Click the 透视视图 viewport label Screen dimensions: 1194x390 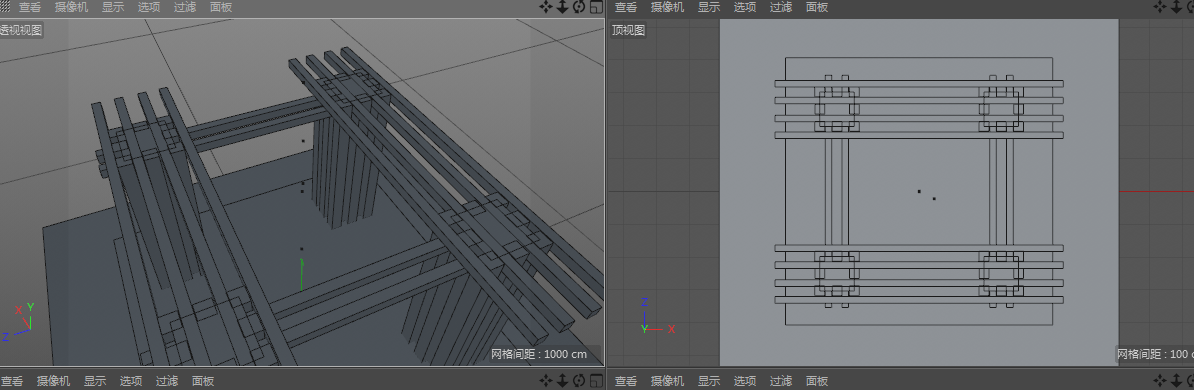coord(21,30)
